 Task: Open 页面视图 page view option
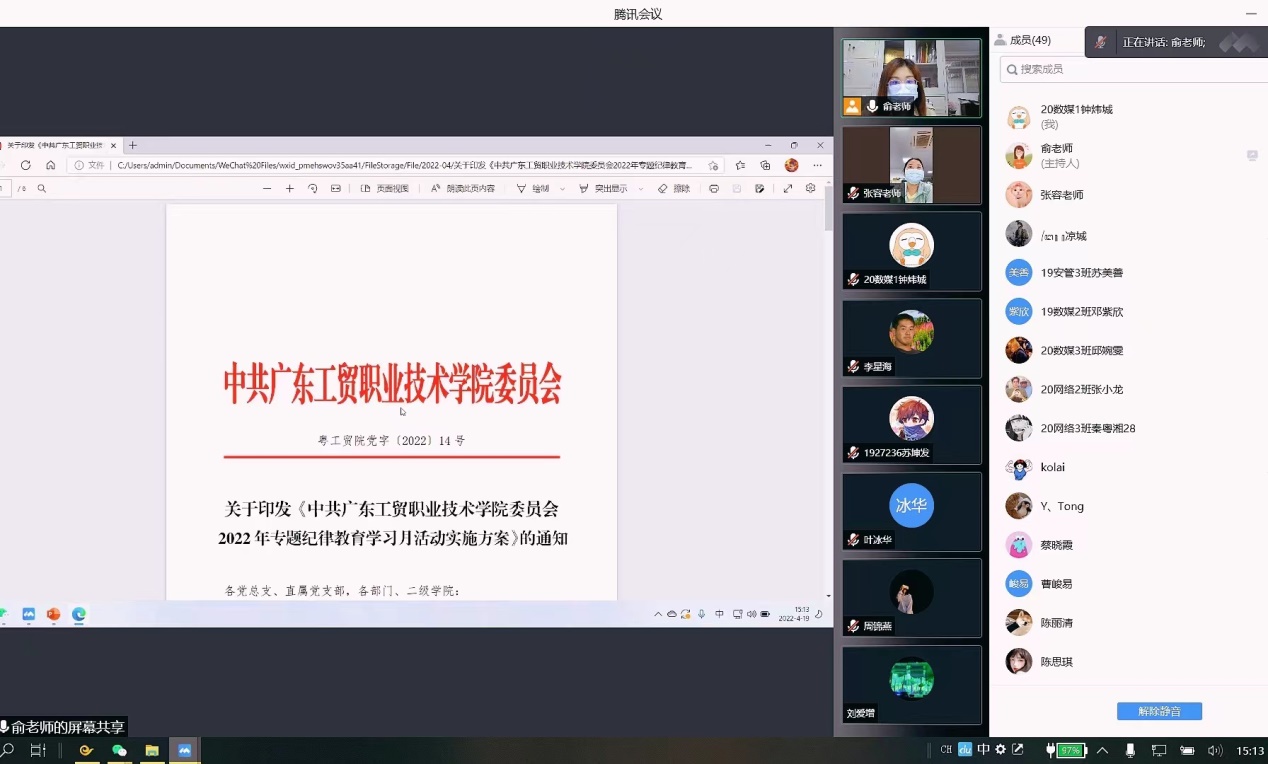385,188
